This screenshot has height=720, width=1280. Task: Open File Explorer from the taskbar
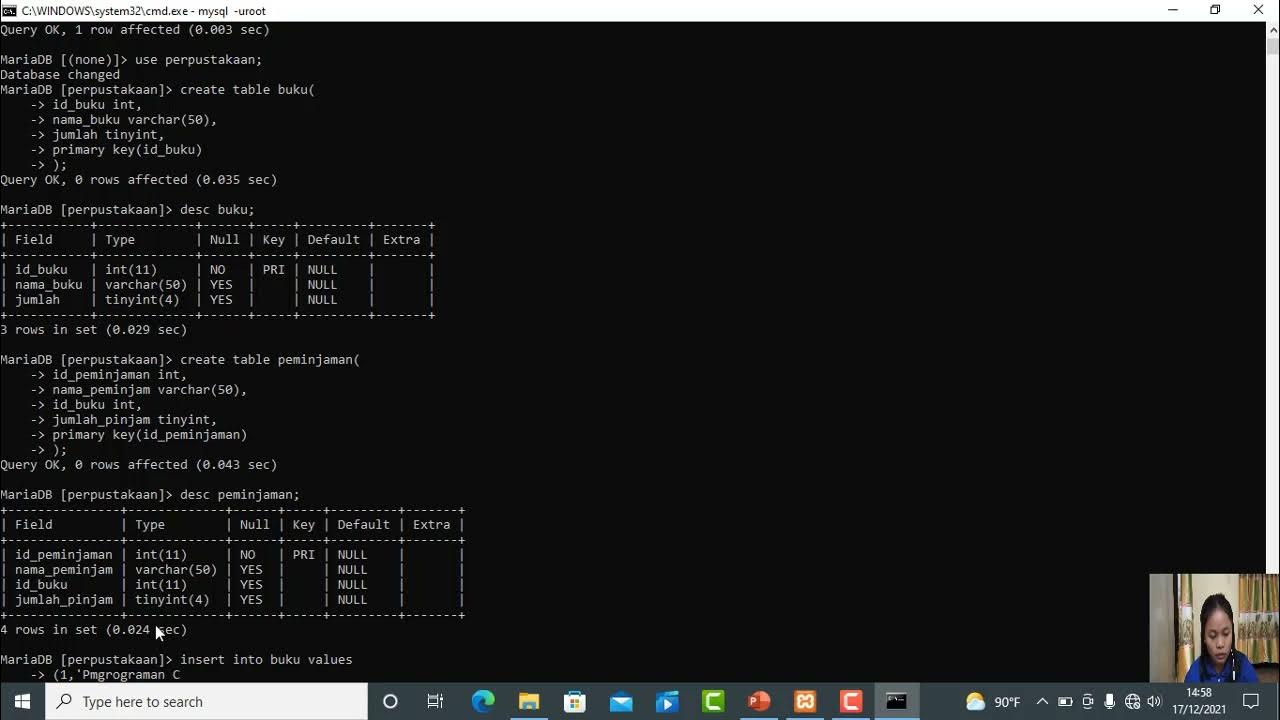coord(529,701)
